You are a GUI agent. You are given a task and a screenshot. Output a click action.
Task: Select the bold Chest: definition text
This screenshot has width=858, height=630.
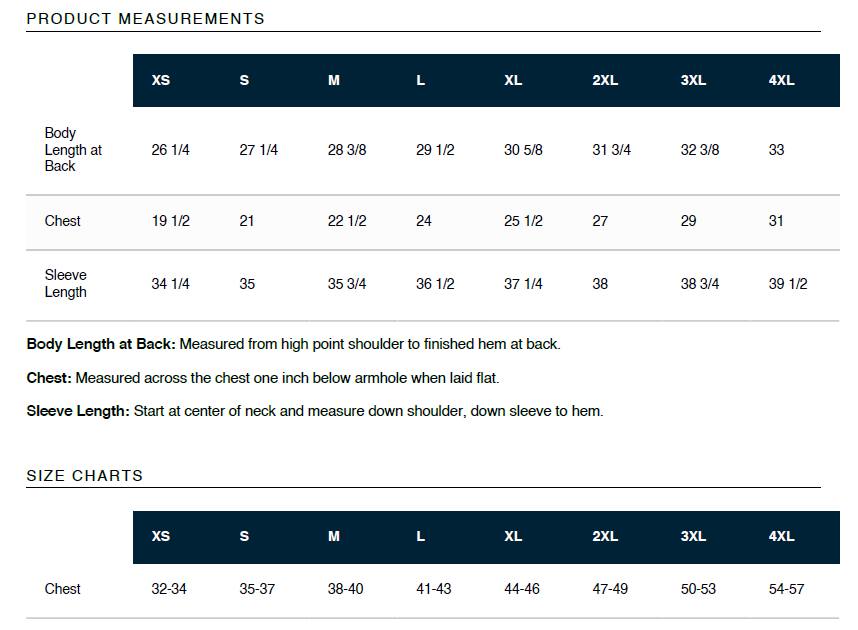pyautogui.click(x=49, y=378)
